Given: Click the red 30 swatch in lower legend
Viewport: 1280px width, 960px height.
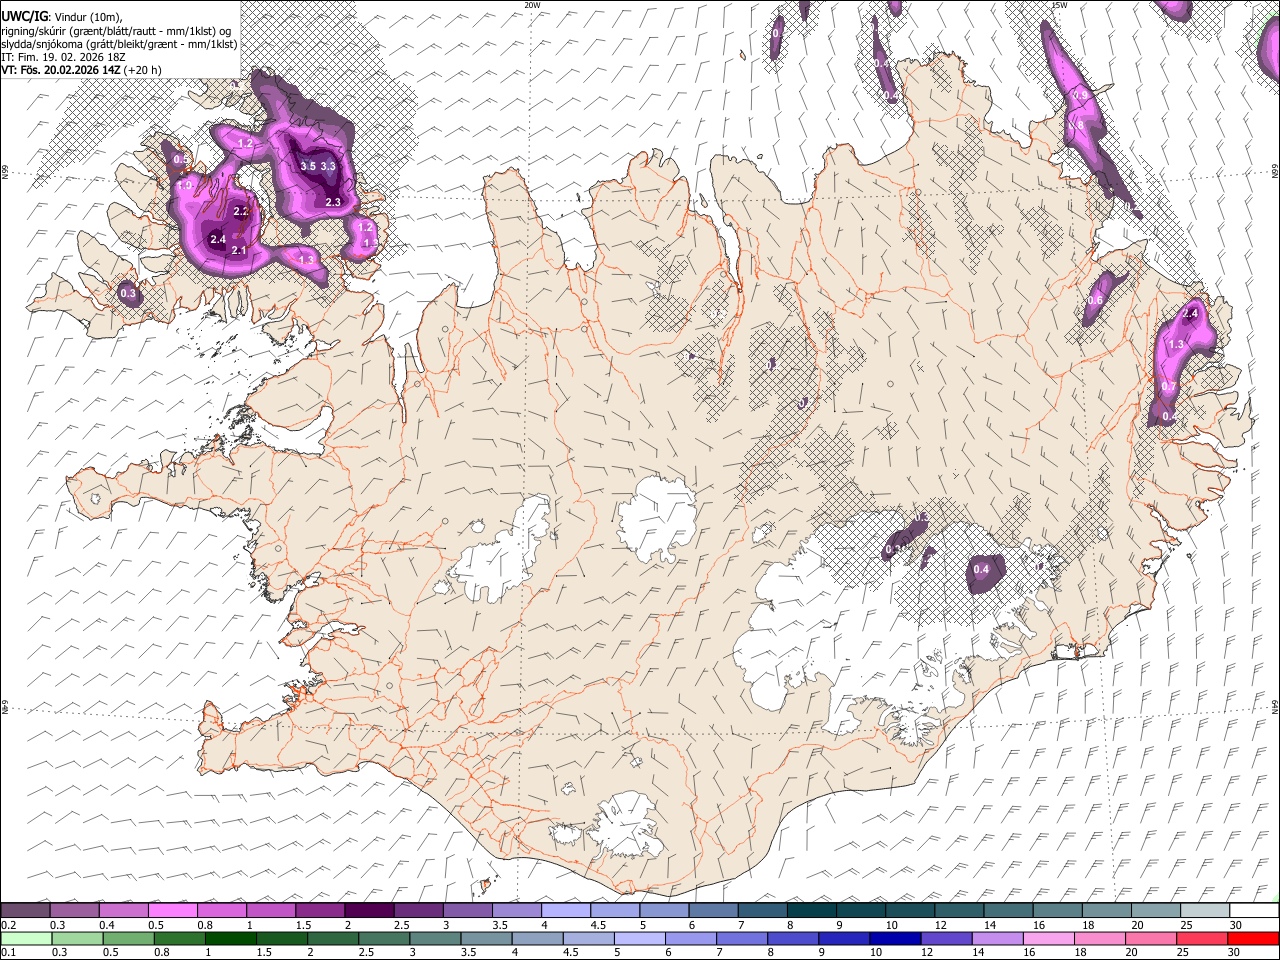Looking at the screenshot, I should tap(1253, 938).
